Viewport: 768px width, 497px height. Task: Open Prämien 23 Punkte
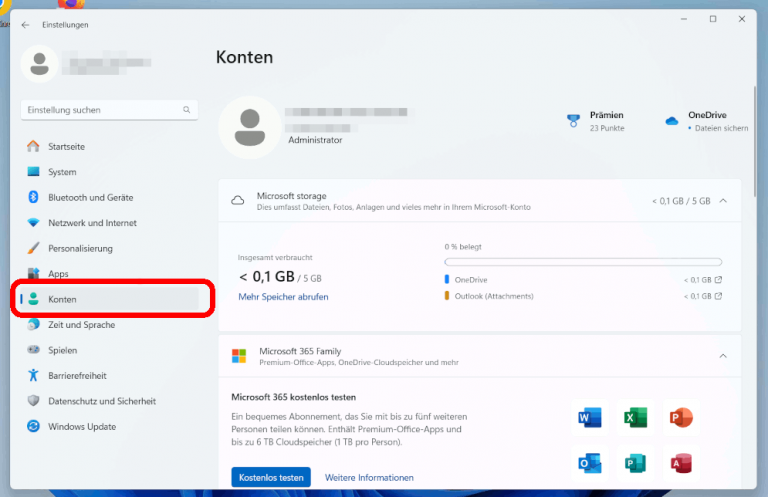[x=596, y=121]
